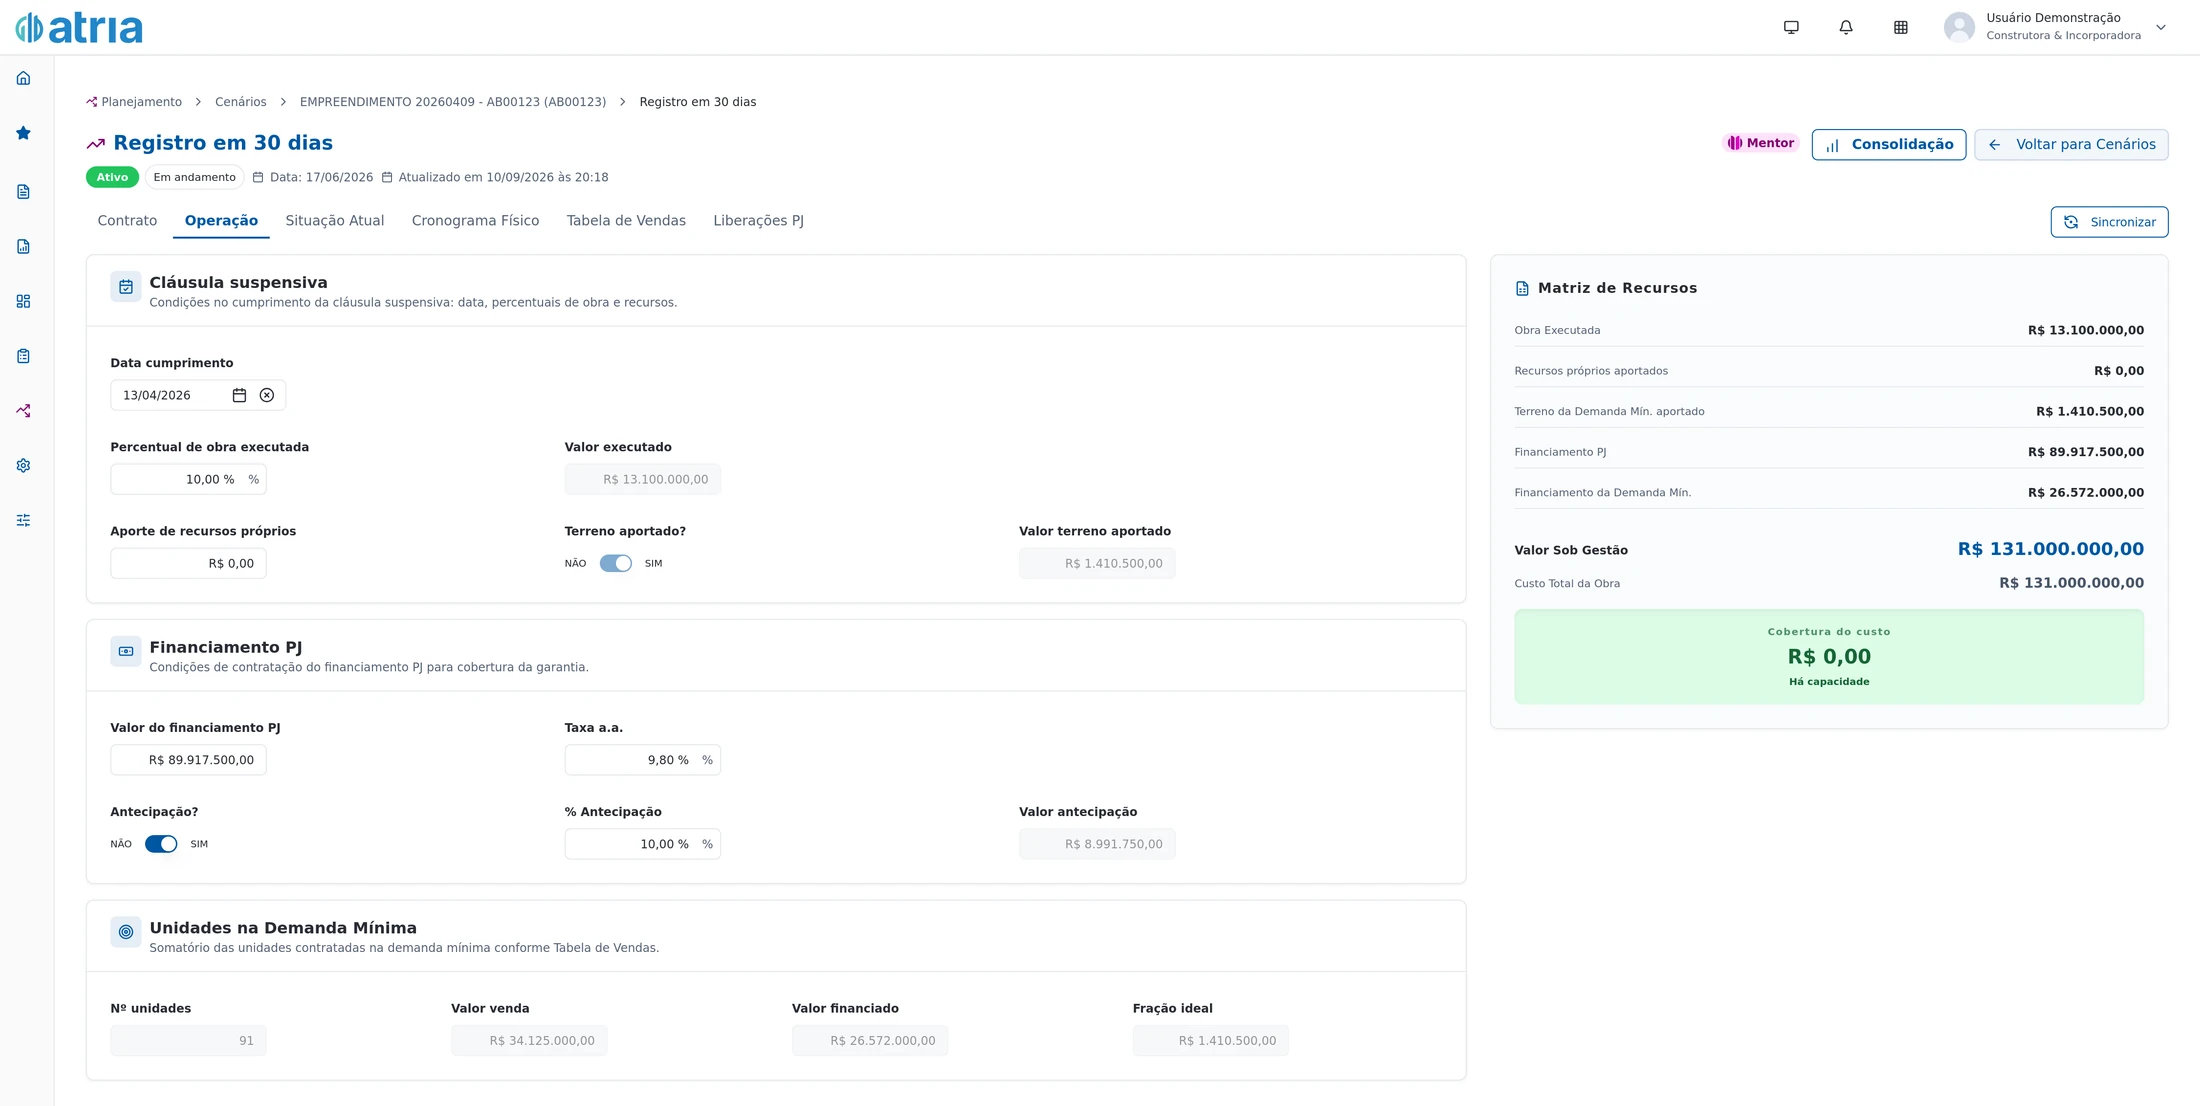The height and width of the screenshot is (1106, 2200).
Task: Click the Em andamento status badge
Action: coord(194,177)
